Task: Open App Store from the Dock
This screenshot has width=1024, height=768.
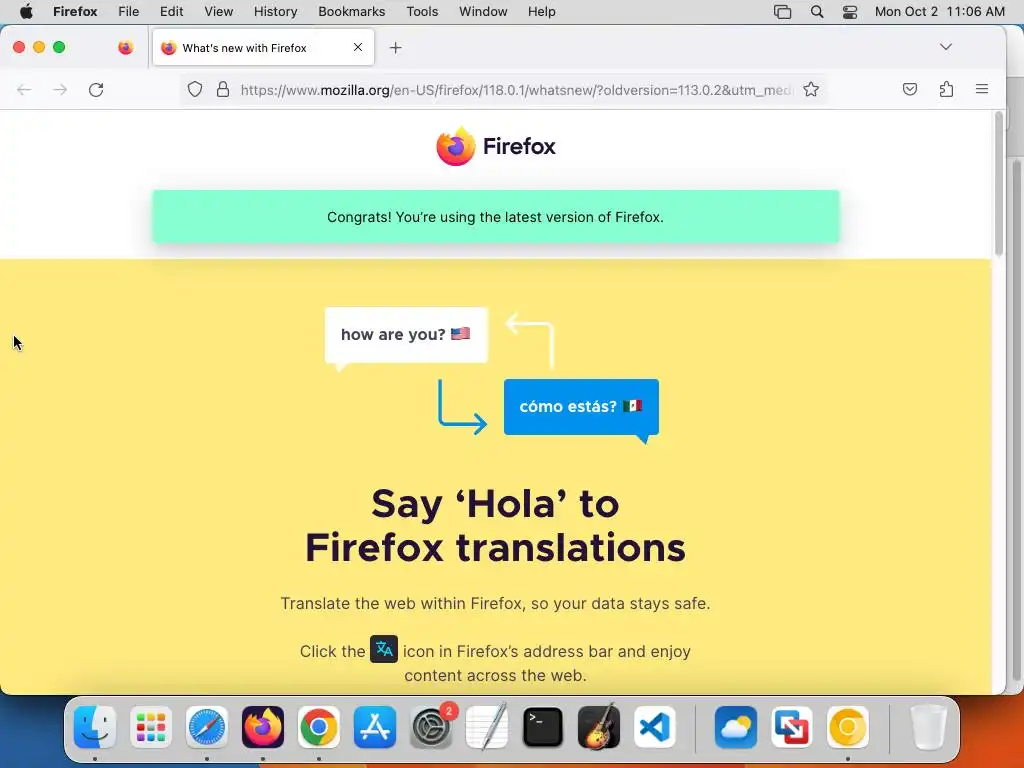Action: [x=375, y=727]
